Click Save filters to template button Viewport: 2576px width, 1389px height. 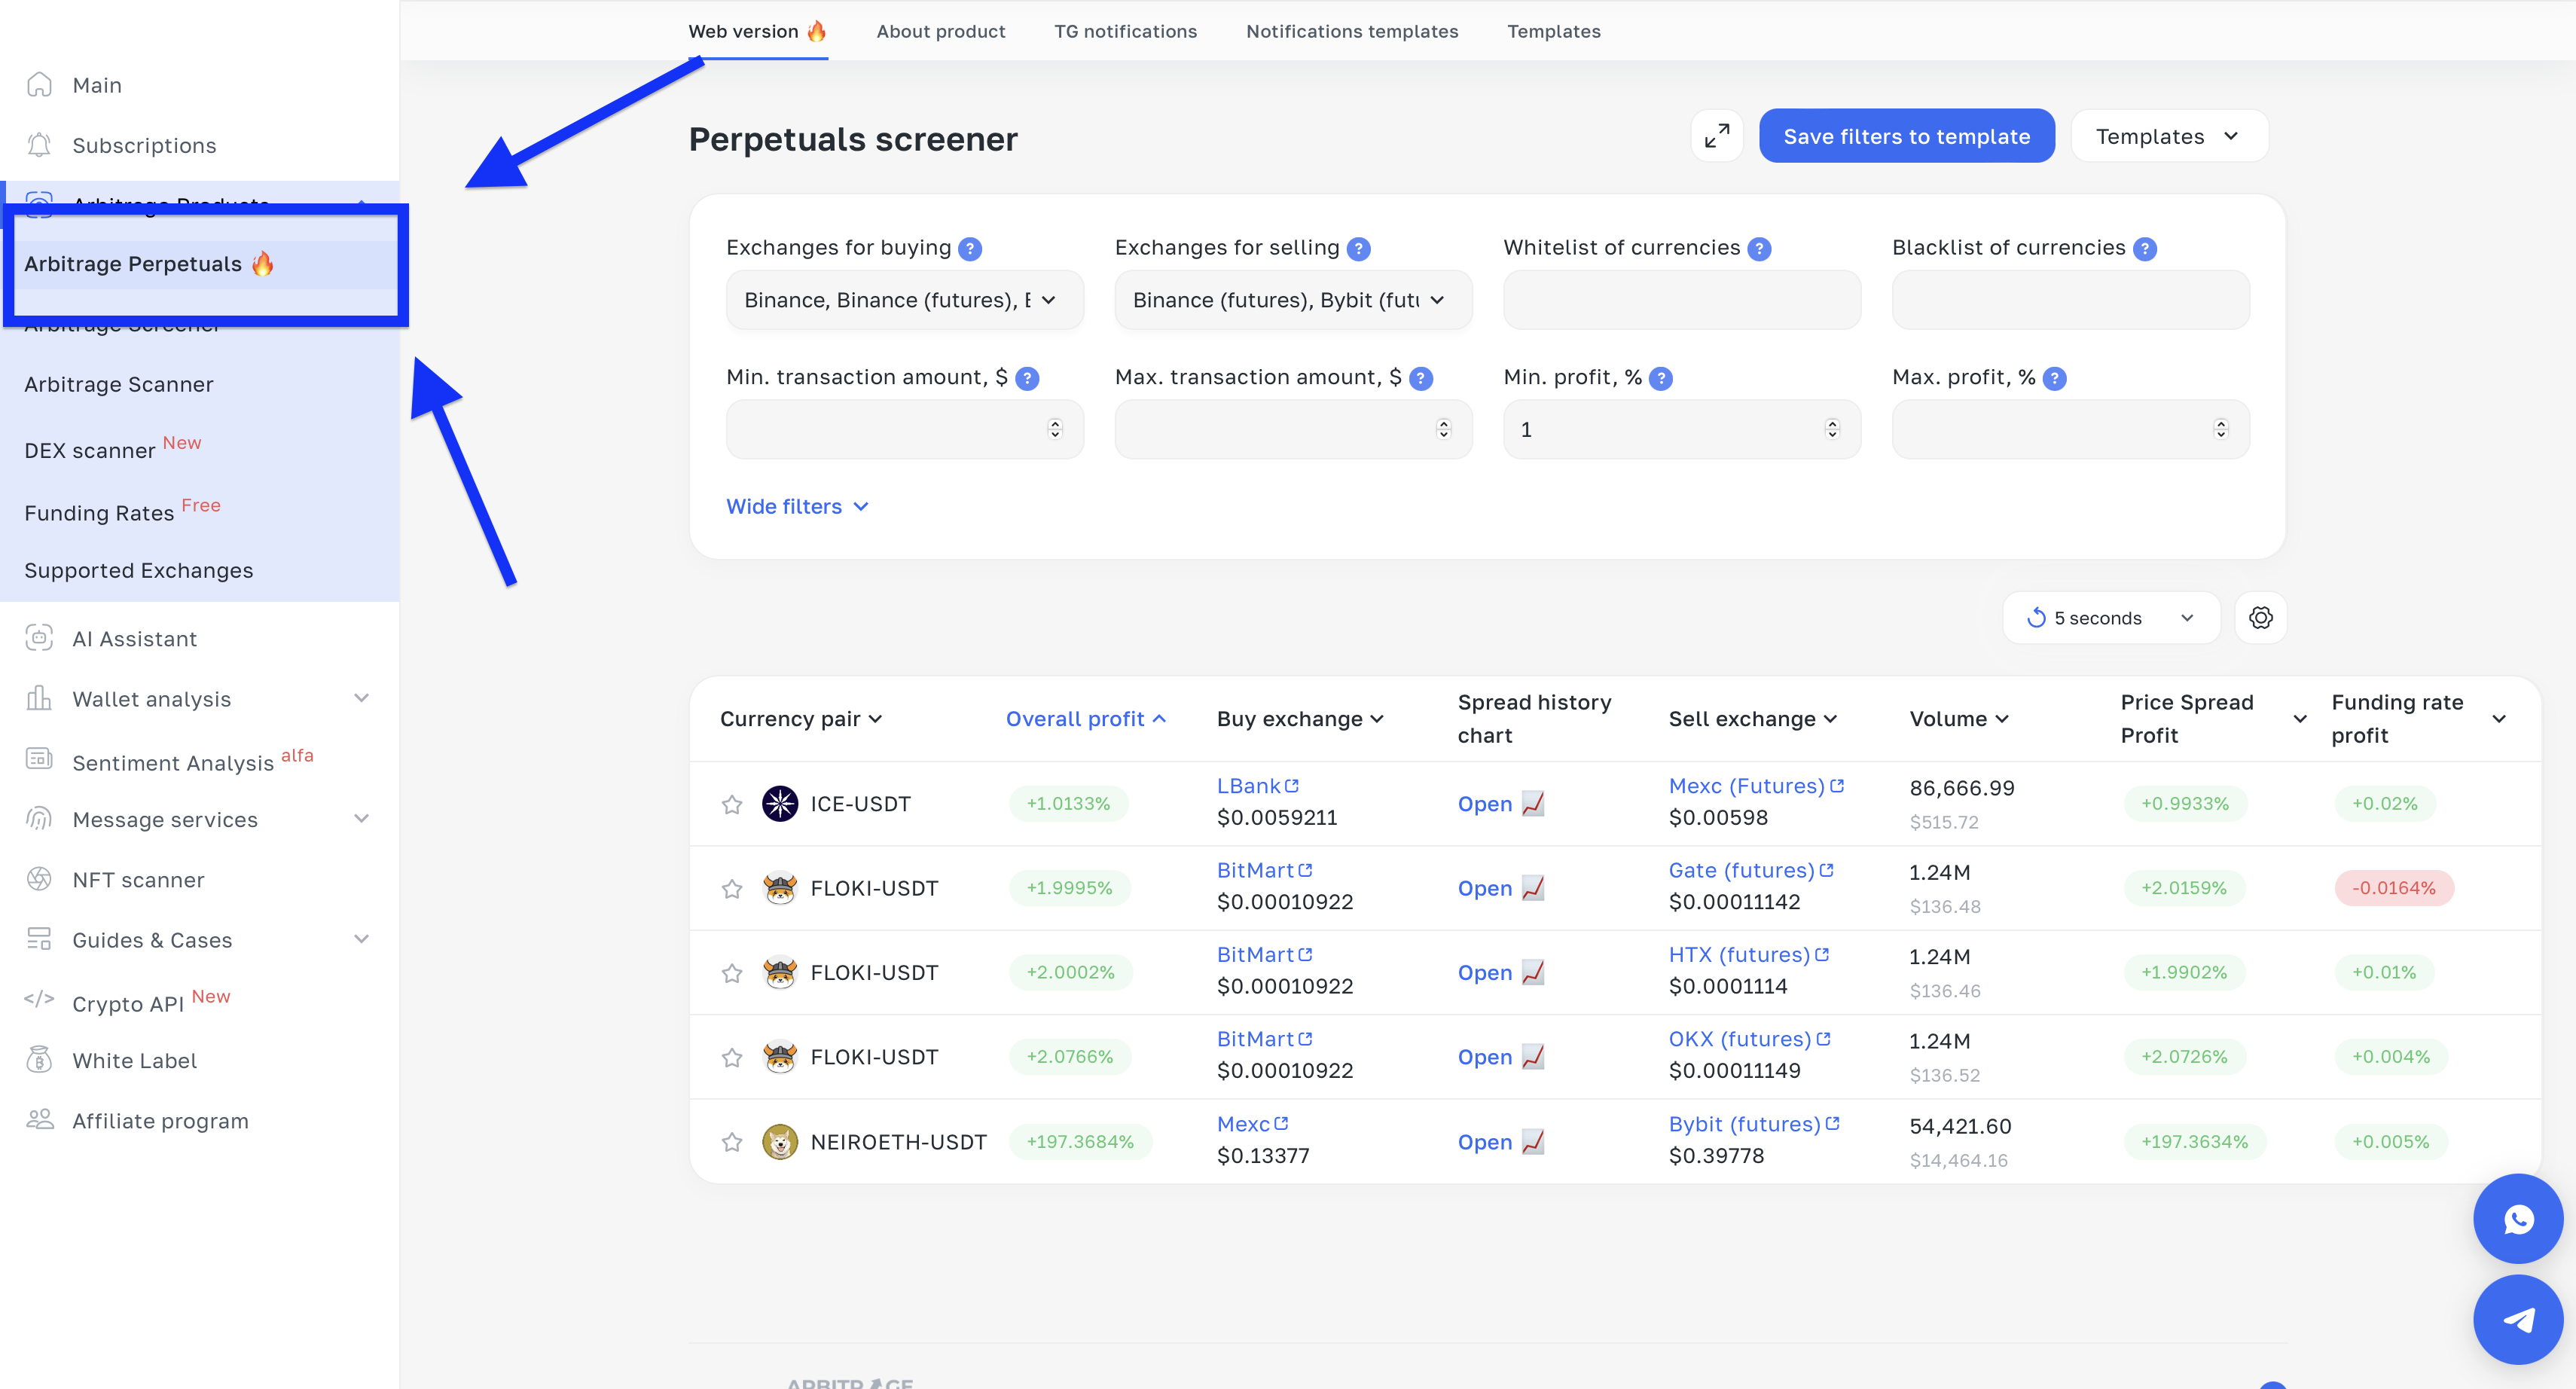[x=1906, y=136]
